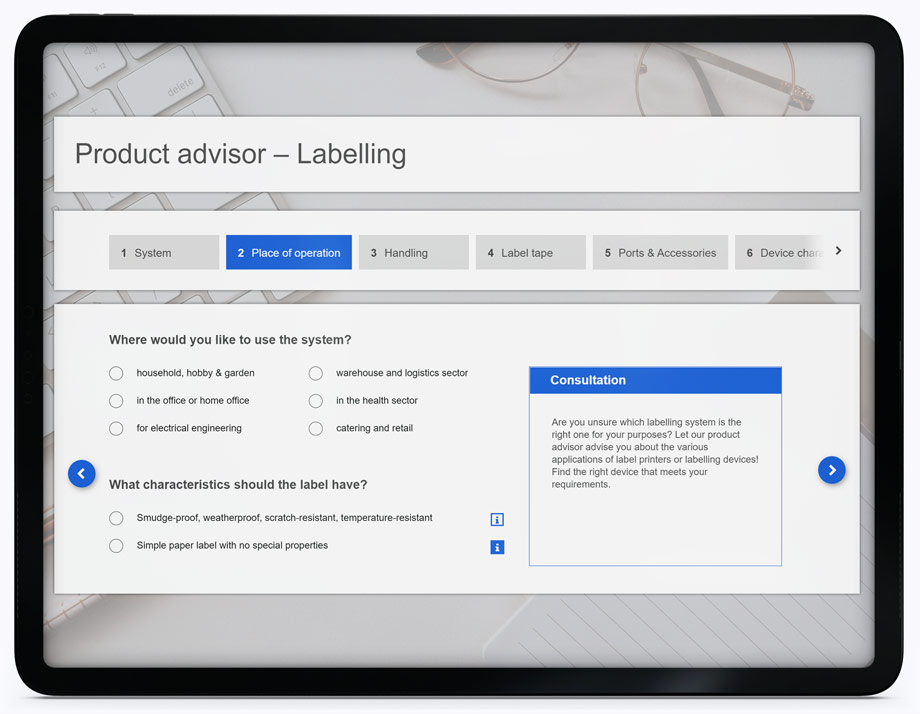Open info icon for smudge-proof label option
The image size is (920, 714).
pos(497,520)
